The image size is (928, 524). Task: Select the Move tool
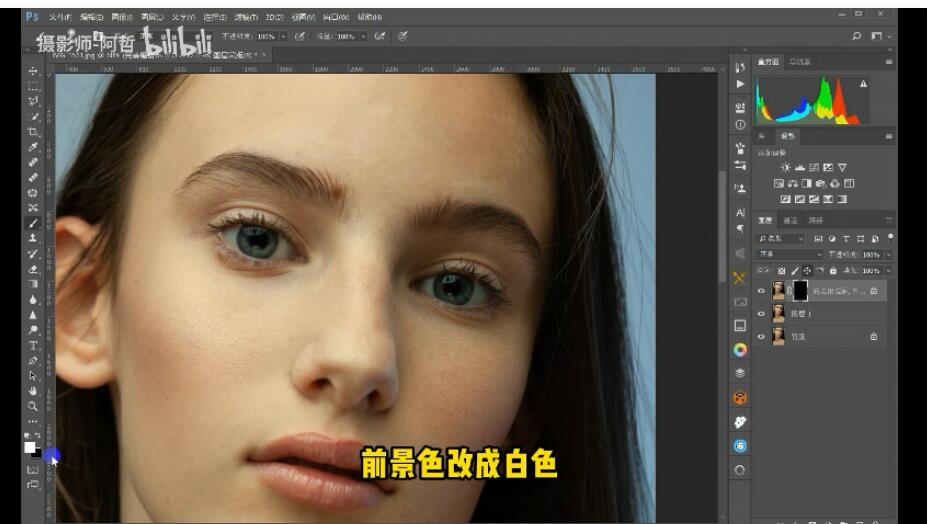pos(33,71)
